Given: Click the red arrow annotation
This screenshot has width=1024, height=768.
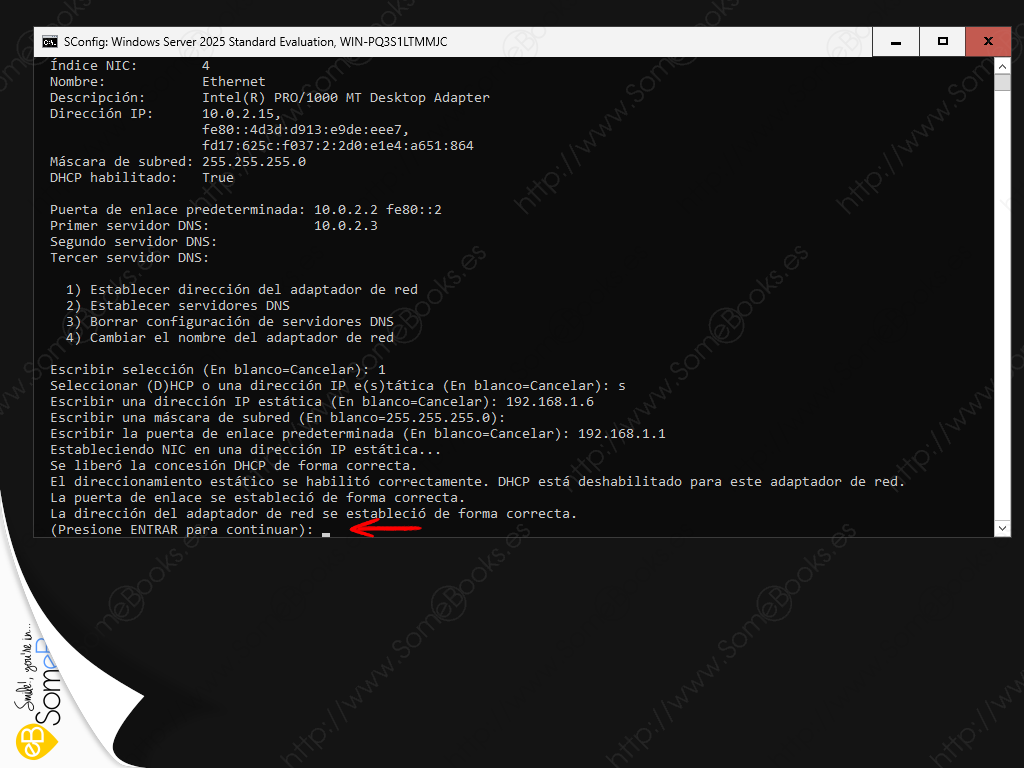Looking at the screenshot, I should pyautogui.click(x=384, y=529).
